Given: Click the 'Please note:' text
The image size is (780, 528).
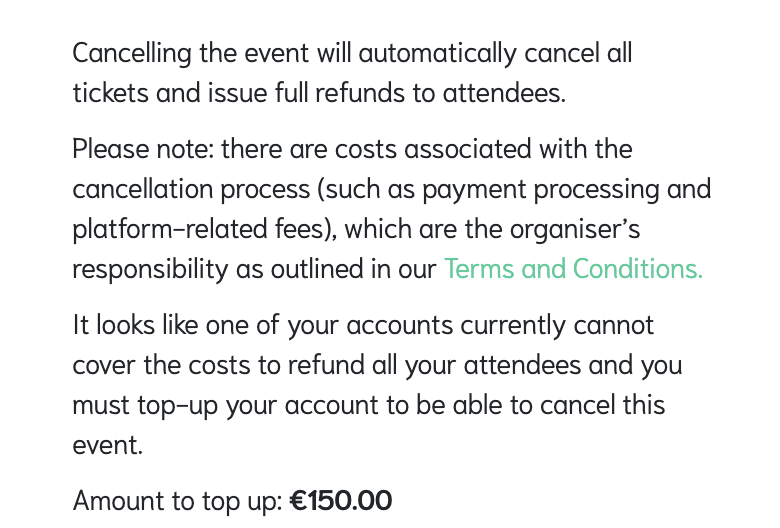Looking at the screenshot, I should coord(143,149).
